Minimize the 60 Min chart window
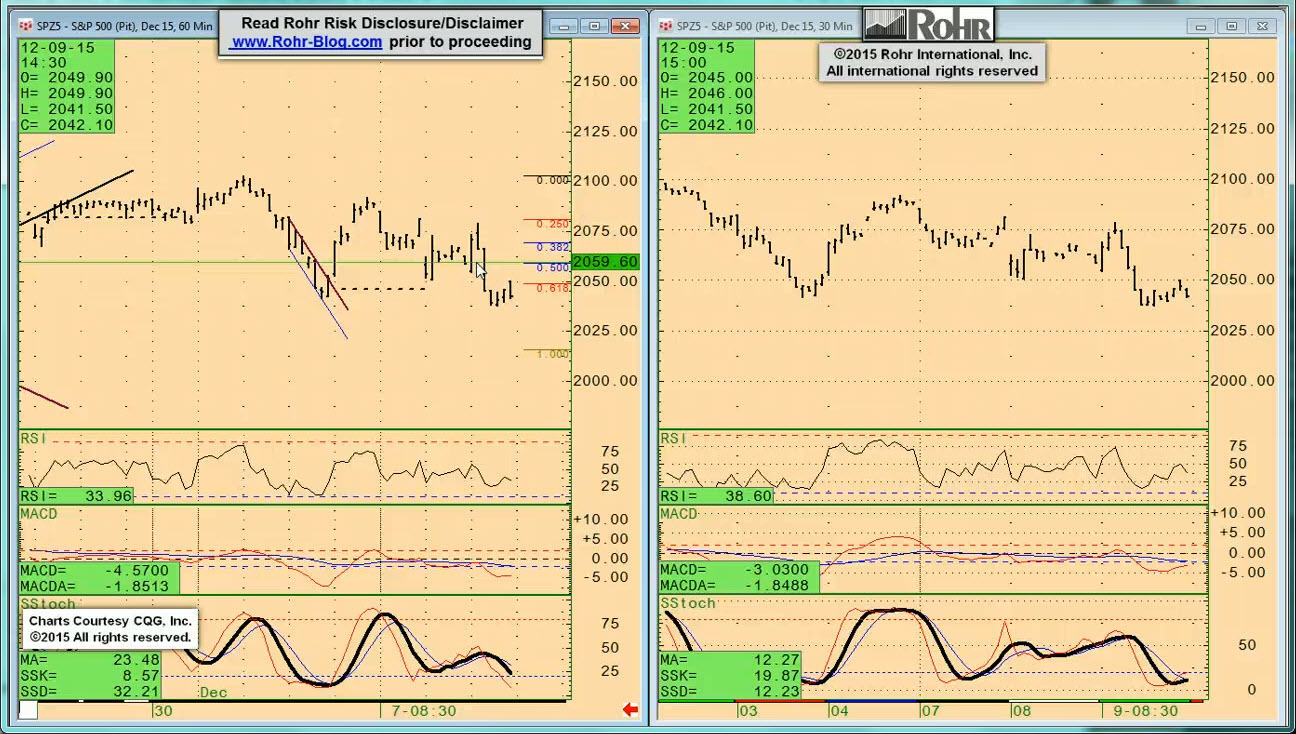This screenshot has width=1296, height=734. tap(563, 26)
